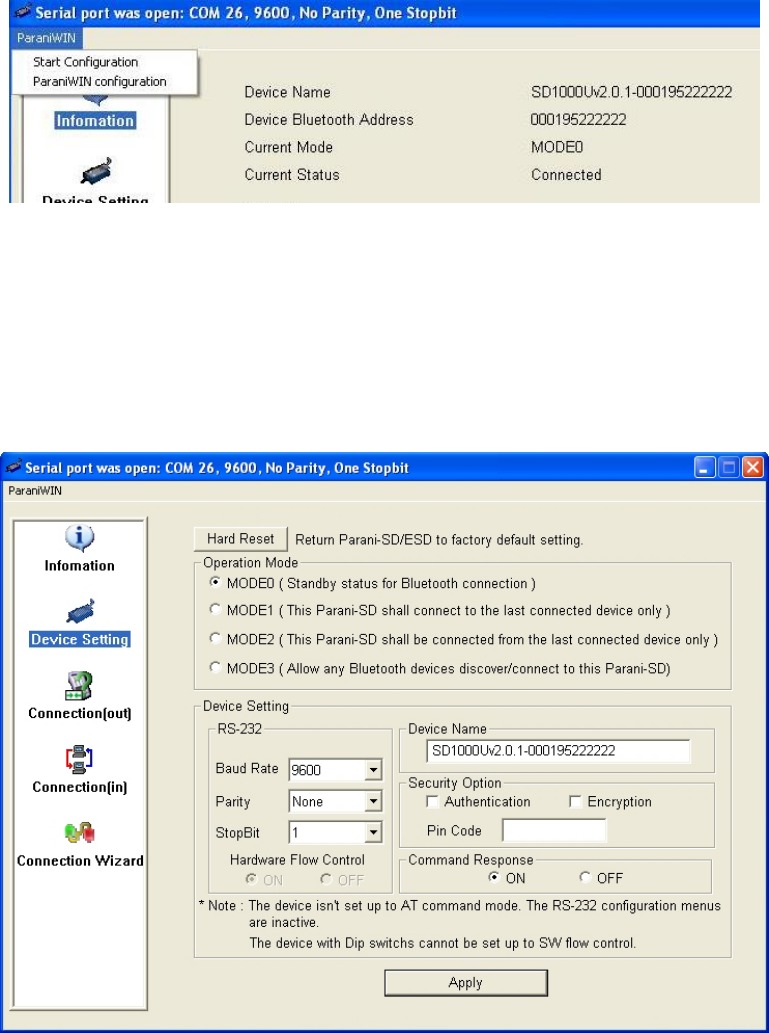
Task: Click ParaniWIN menu in upper window
Action: click(x=46, y=38)
